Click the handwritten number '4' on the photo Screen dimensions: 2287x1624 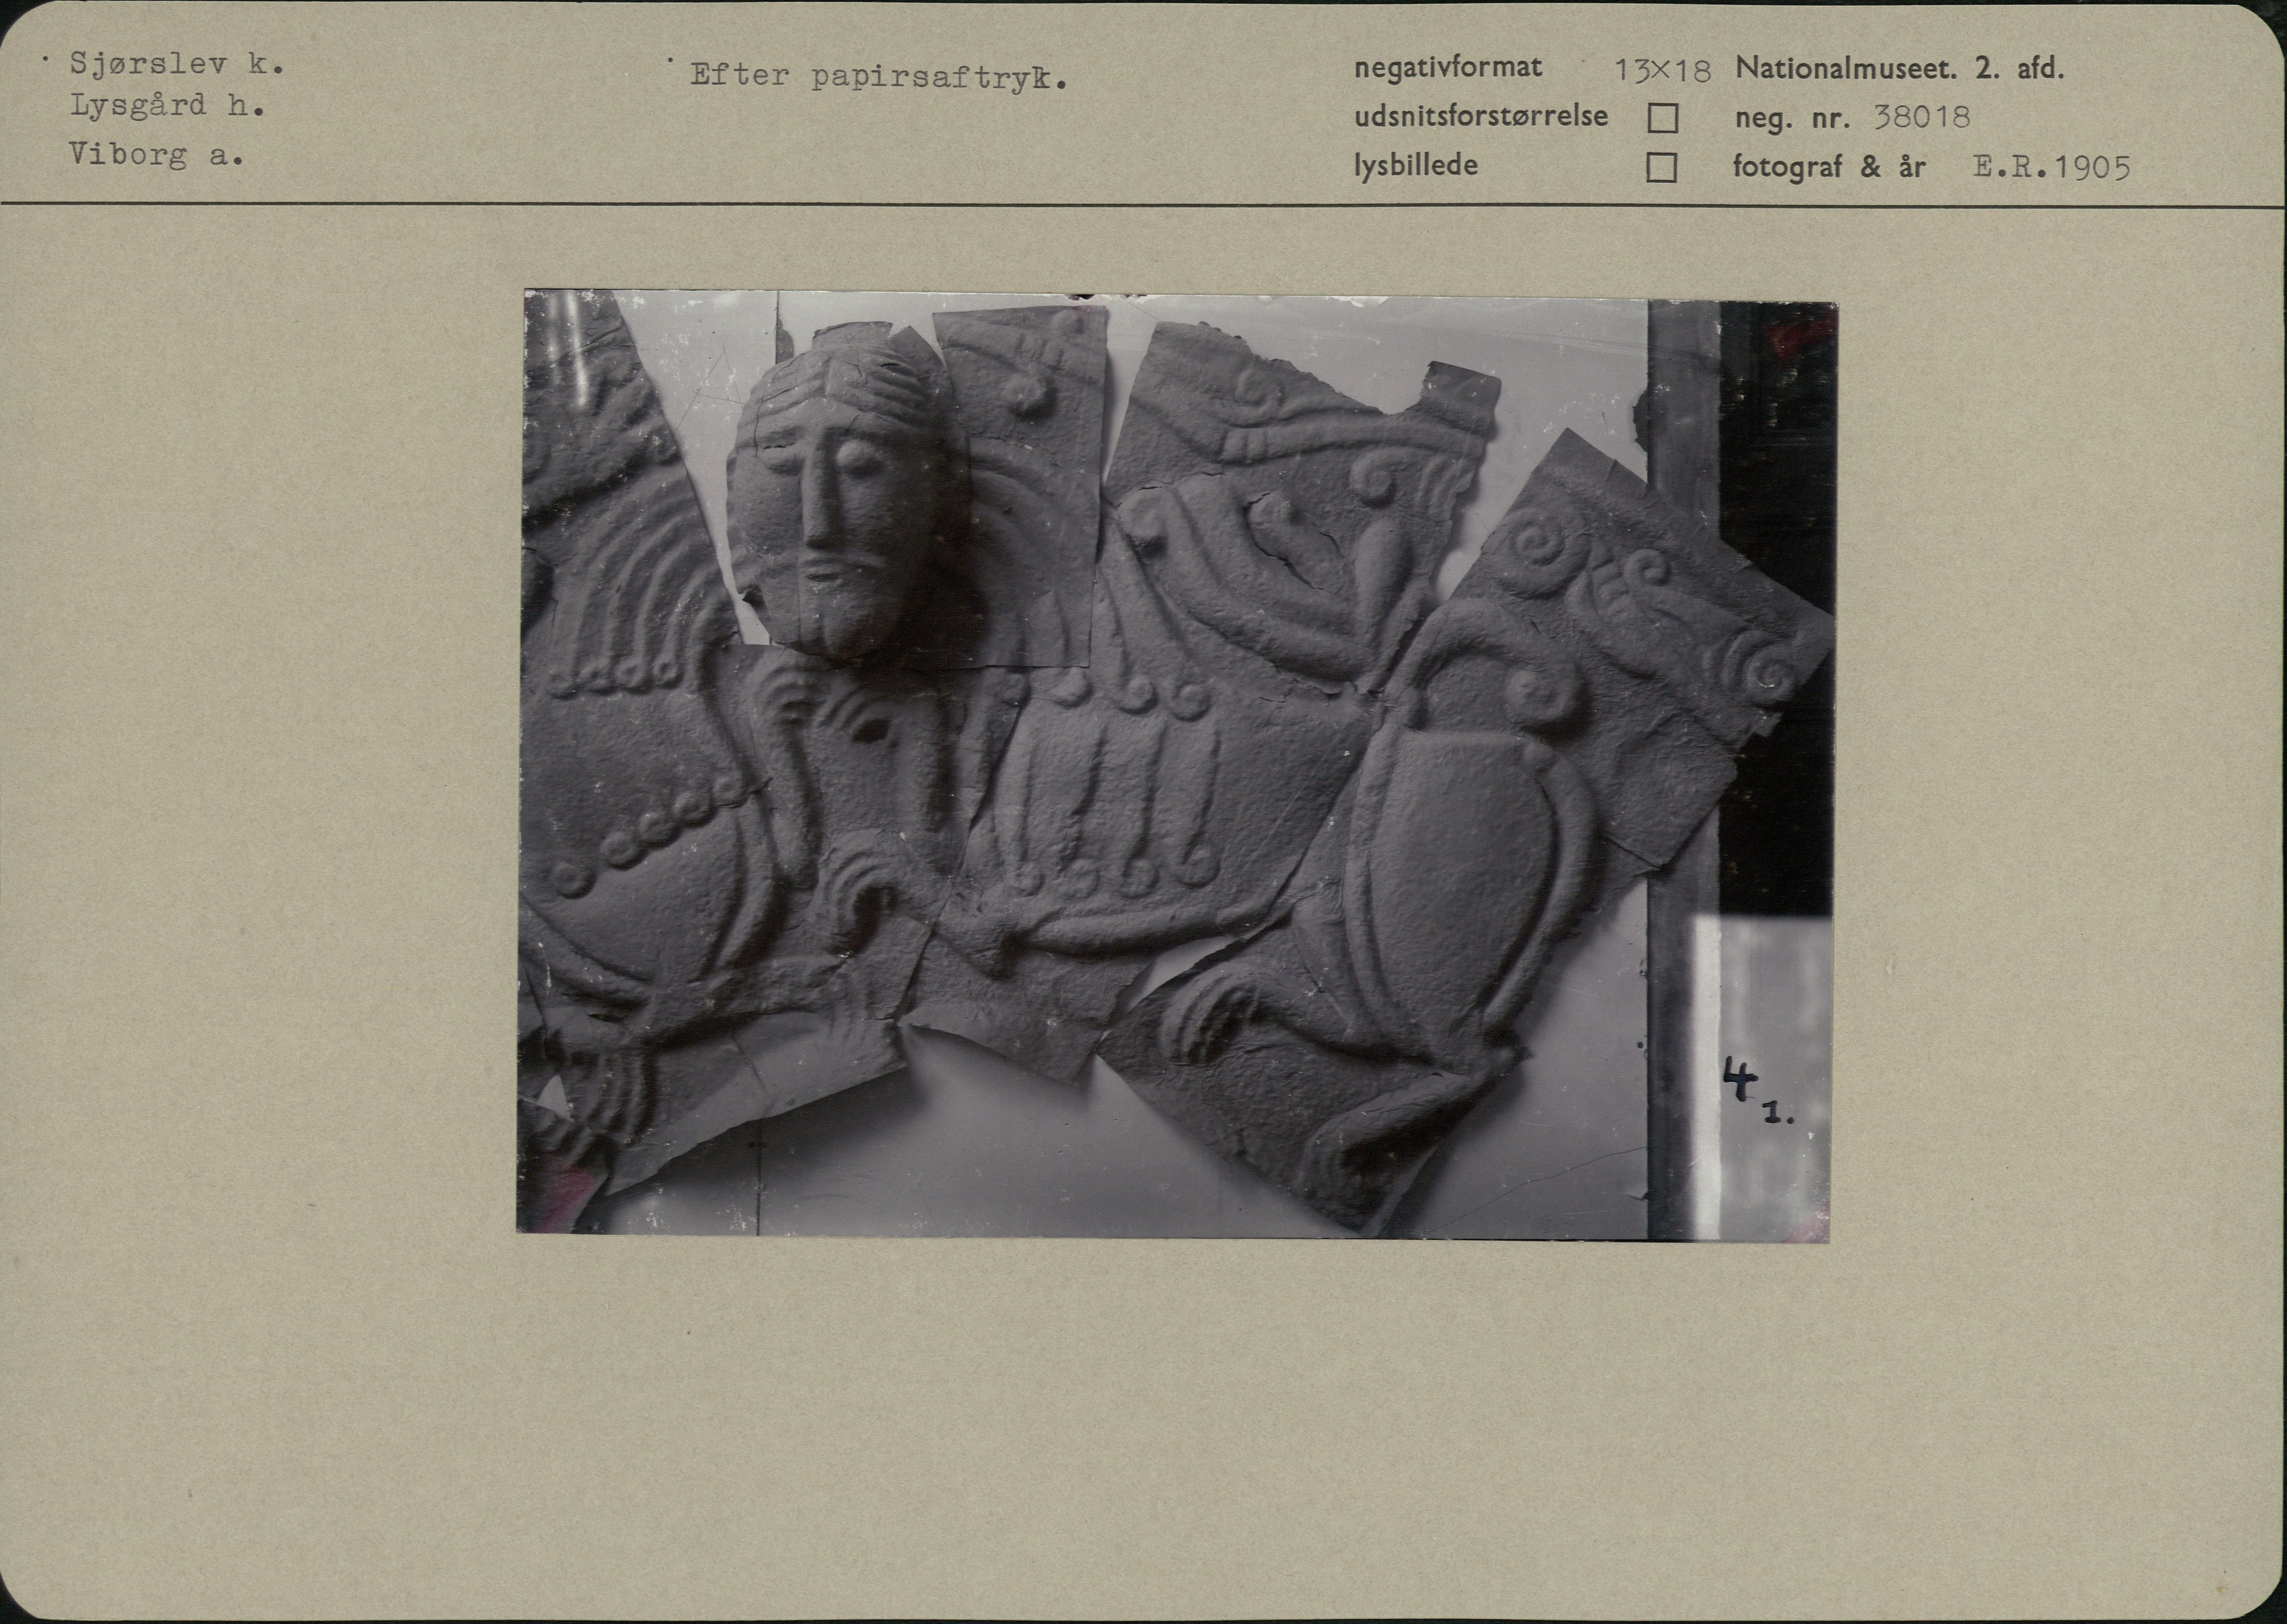(x=1741, y=1080)
